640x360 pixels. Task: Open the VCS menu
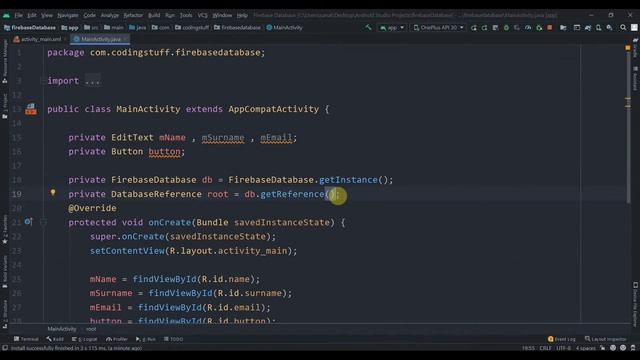click(202, 15)
